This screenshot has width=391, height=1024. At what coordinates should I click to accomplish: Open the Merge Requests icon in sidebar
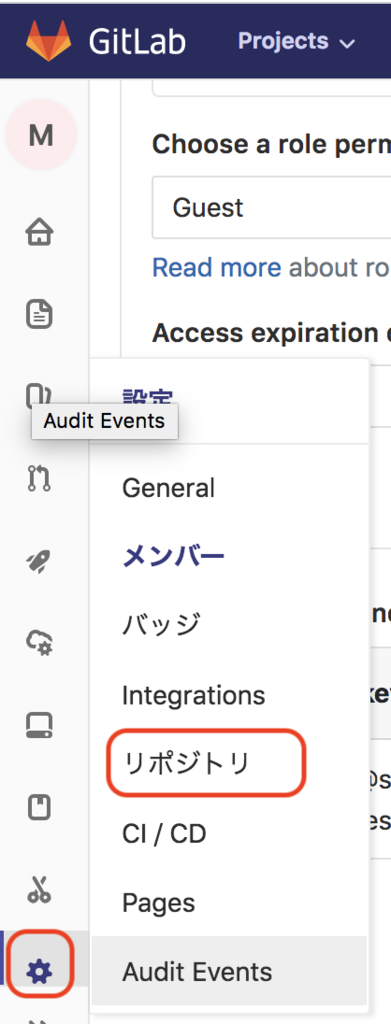coord(39,478)
